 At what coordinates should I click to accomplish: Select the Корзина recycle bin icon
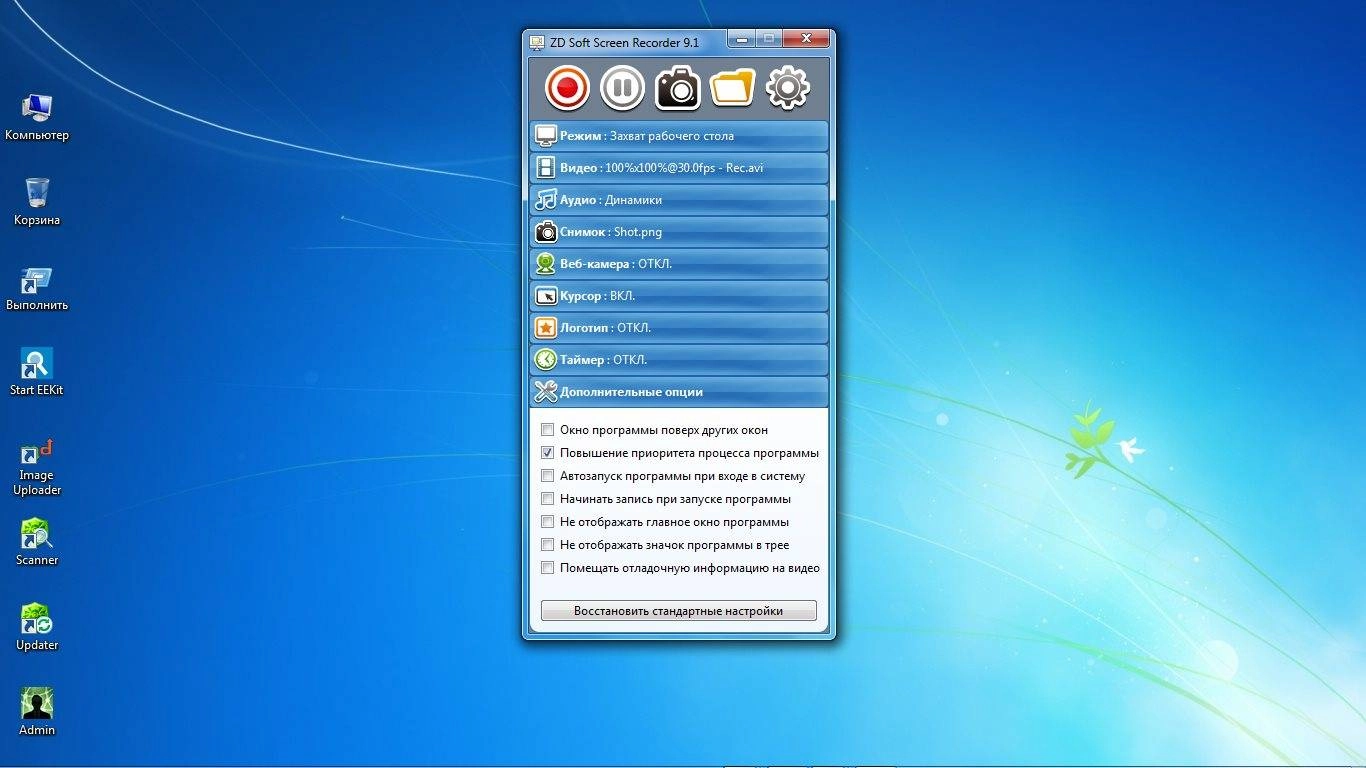[37, 202]
